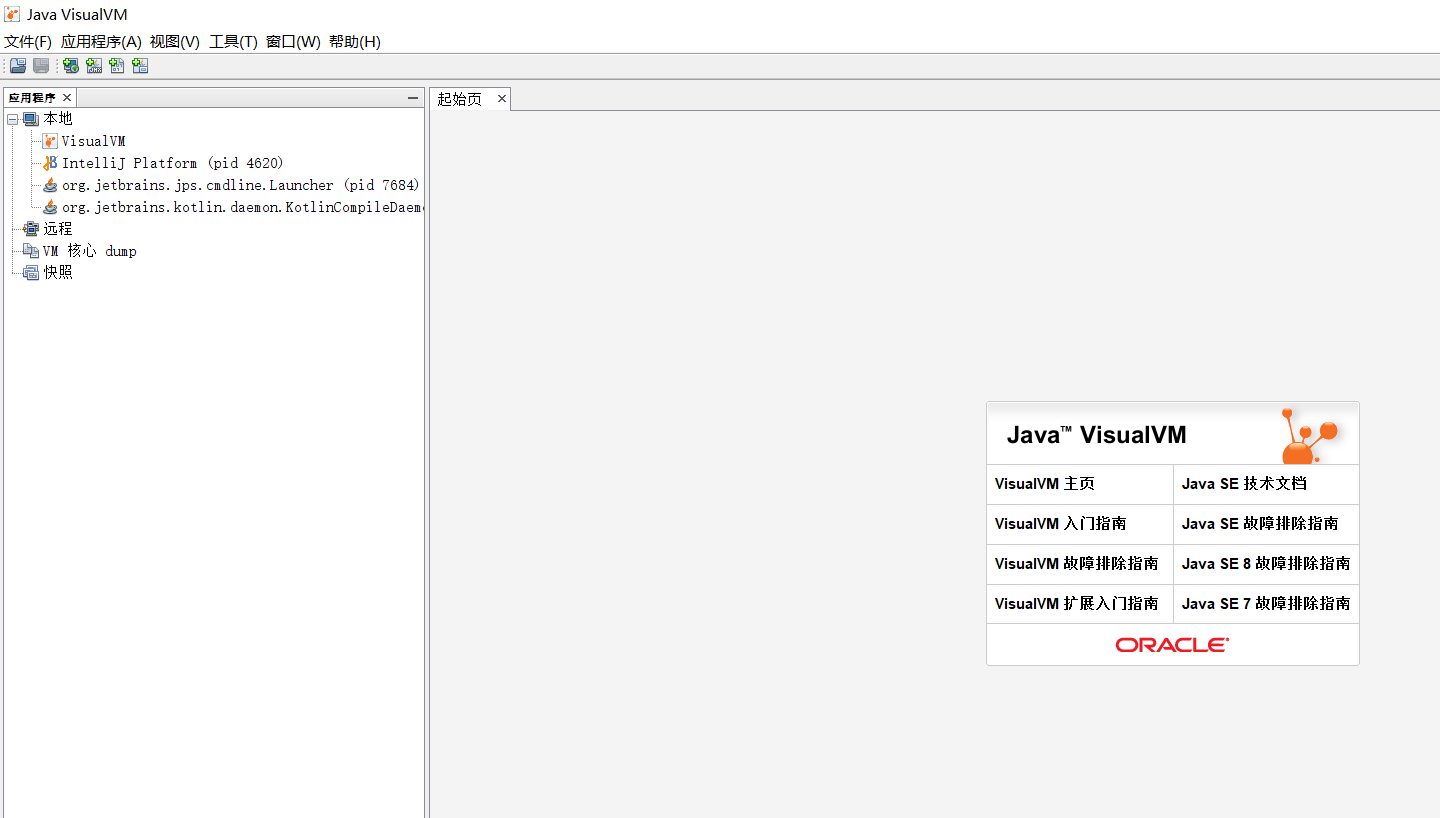Open the VisualVM 主页 link
The image size is (1440, 818).
[1045, 484]
